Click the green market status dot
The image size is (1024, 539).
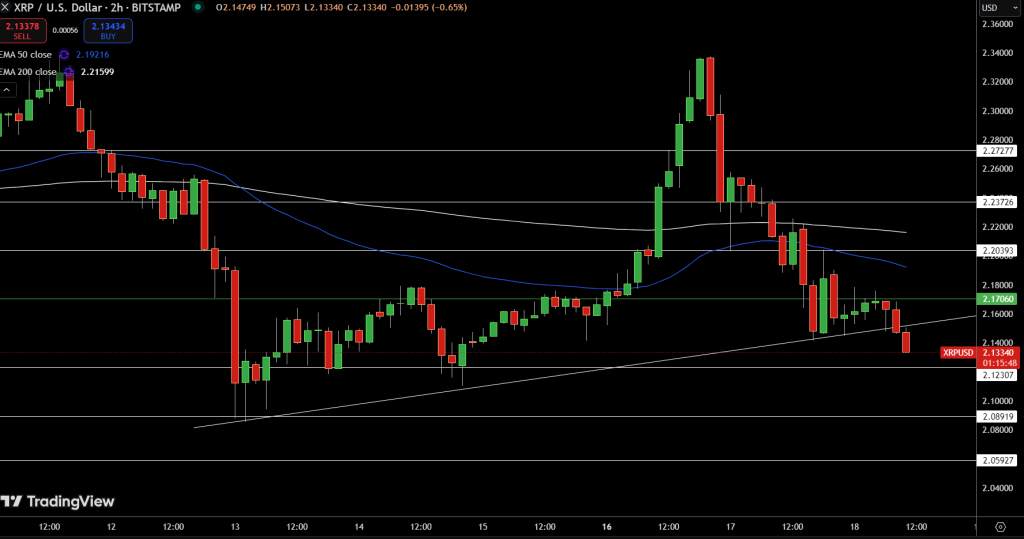[x=197, y=7]
